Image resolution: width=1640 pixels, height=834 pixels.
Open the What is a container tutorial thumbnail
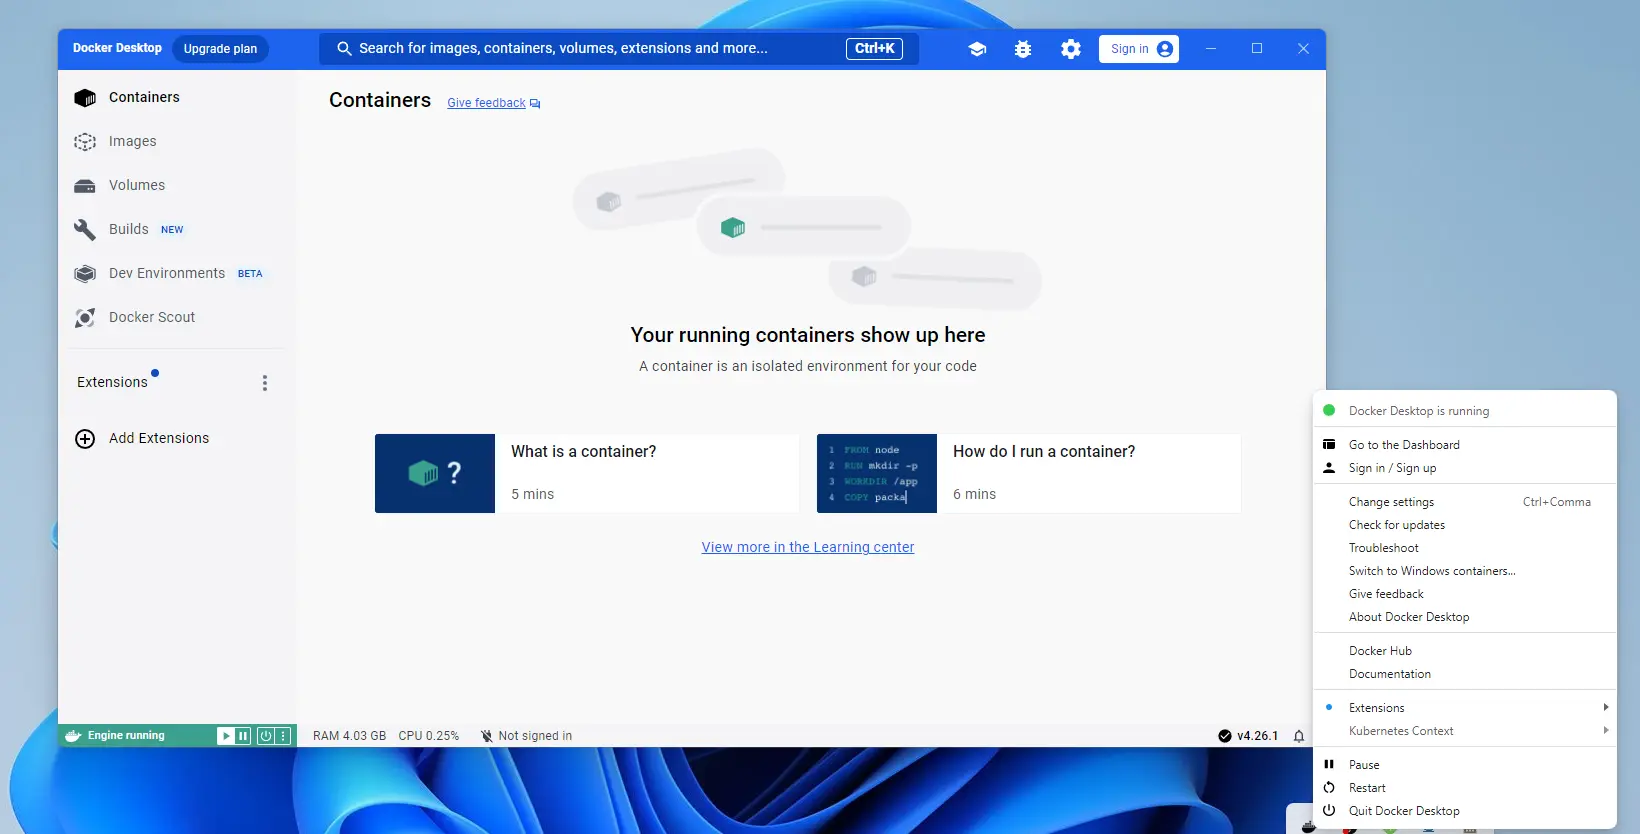[x=435, y=474]
